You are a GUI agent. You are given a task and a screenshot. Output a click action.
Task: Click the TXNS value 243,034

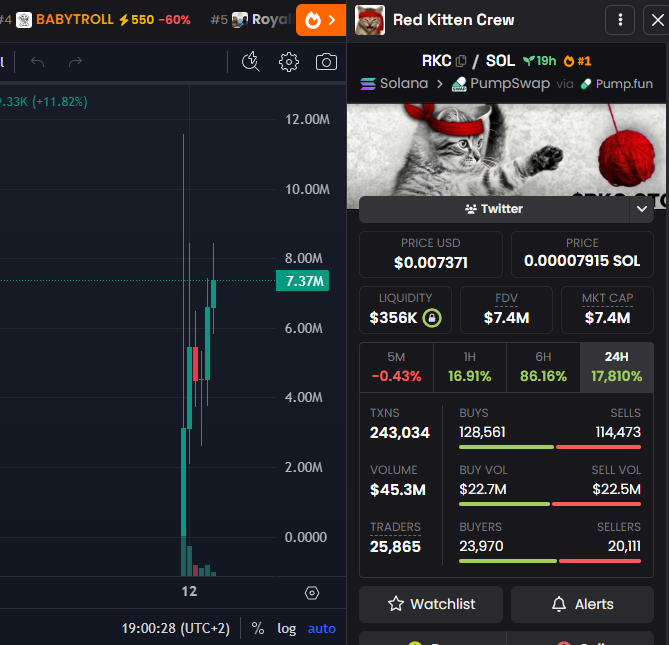point(400,433)
